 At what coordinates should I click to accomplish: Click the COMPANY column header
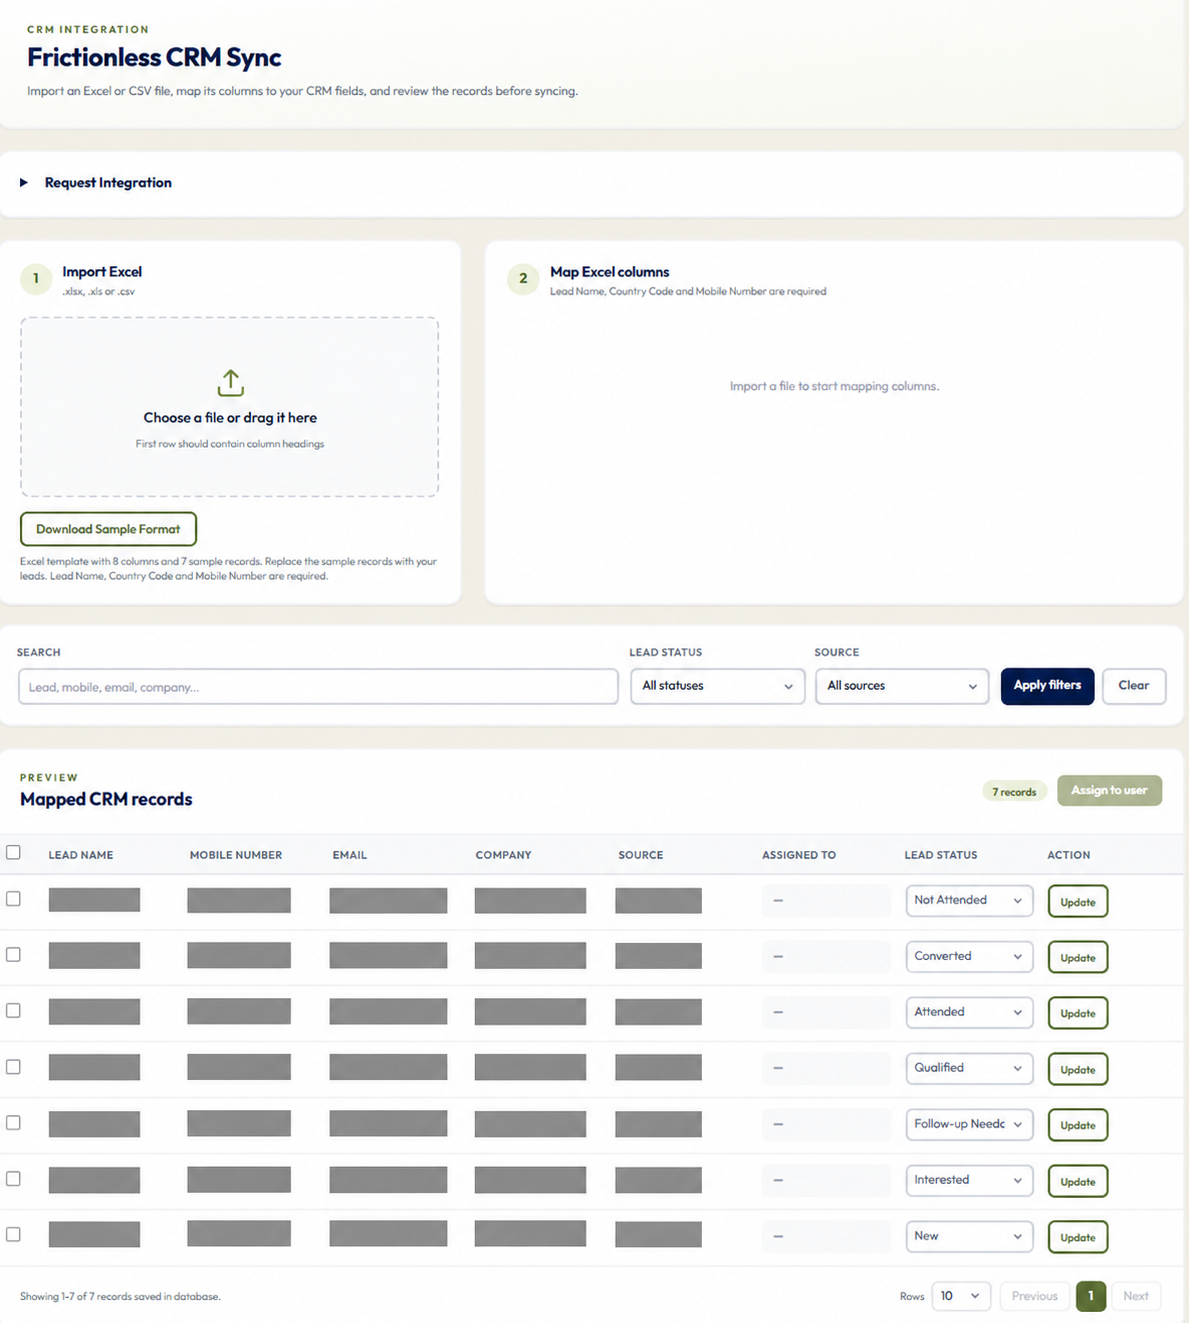click(x=504, y=855)
